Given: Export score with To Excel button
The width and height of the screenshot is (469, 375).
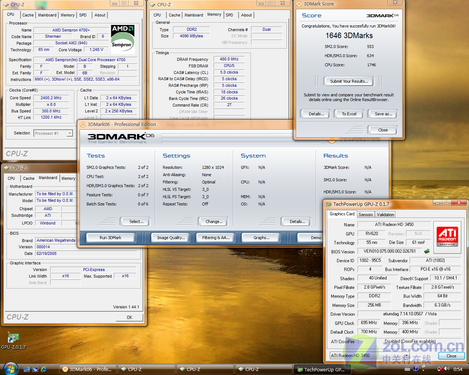Looking at the screenshot, I should tap(349, 114).
